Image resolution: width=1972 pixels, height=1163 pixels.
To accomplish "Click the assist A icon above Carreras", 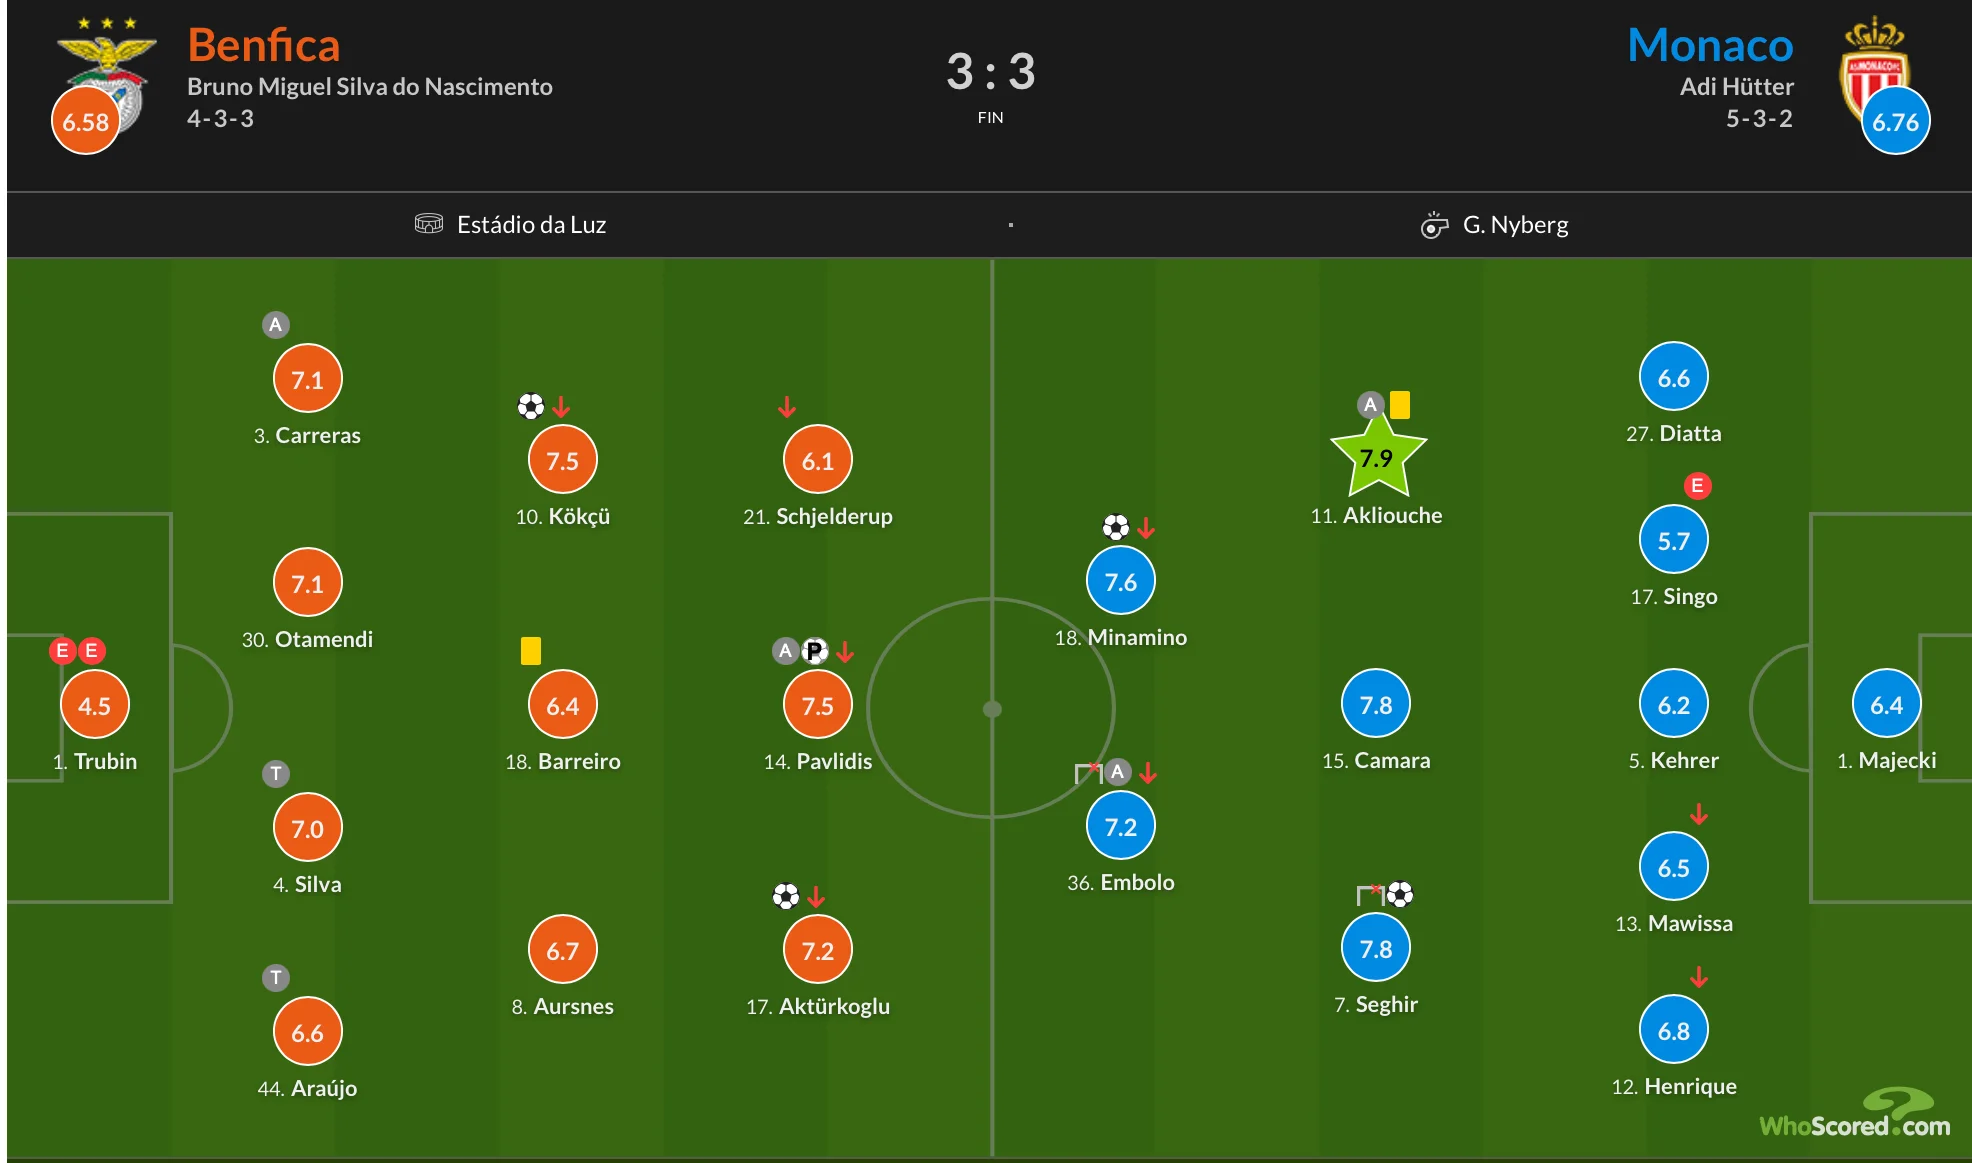I will pyautogui.click(x=276, y=325).
